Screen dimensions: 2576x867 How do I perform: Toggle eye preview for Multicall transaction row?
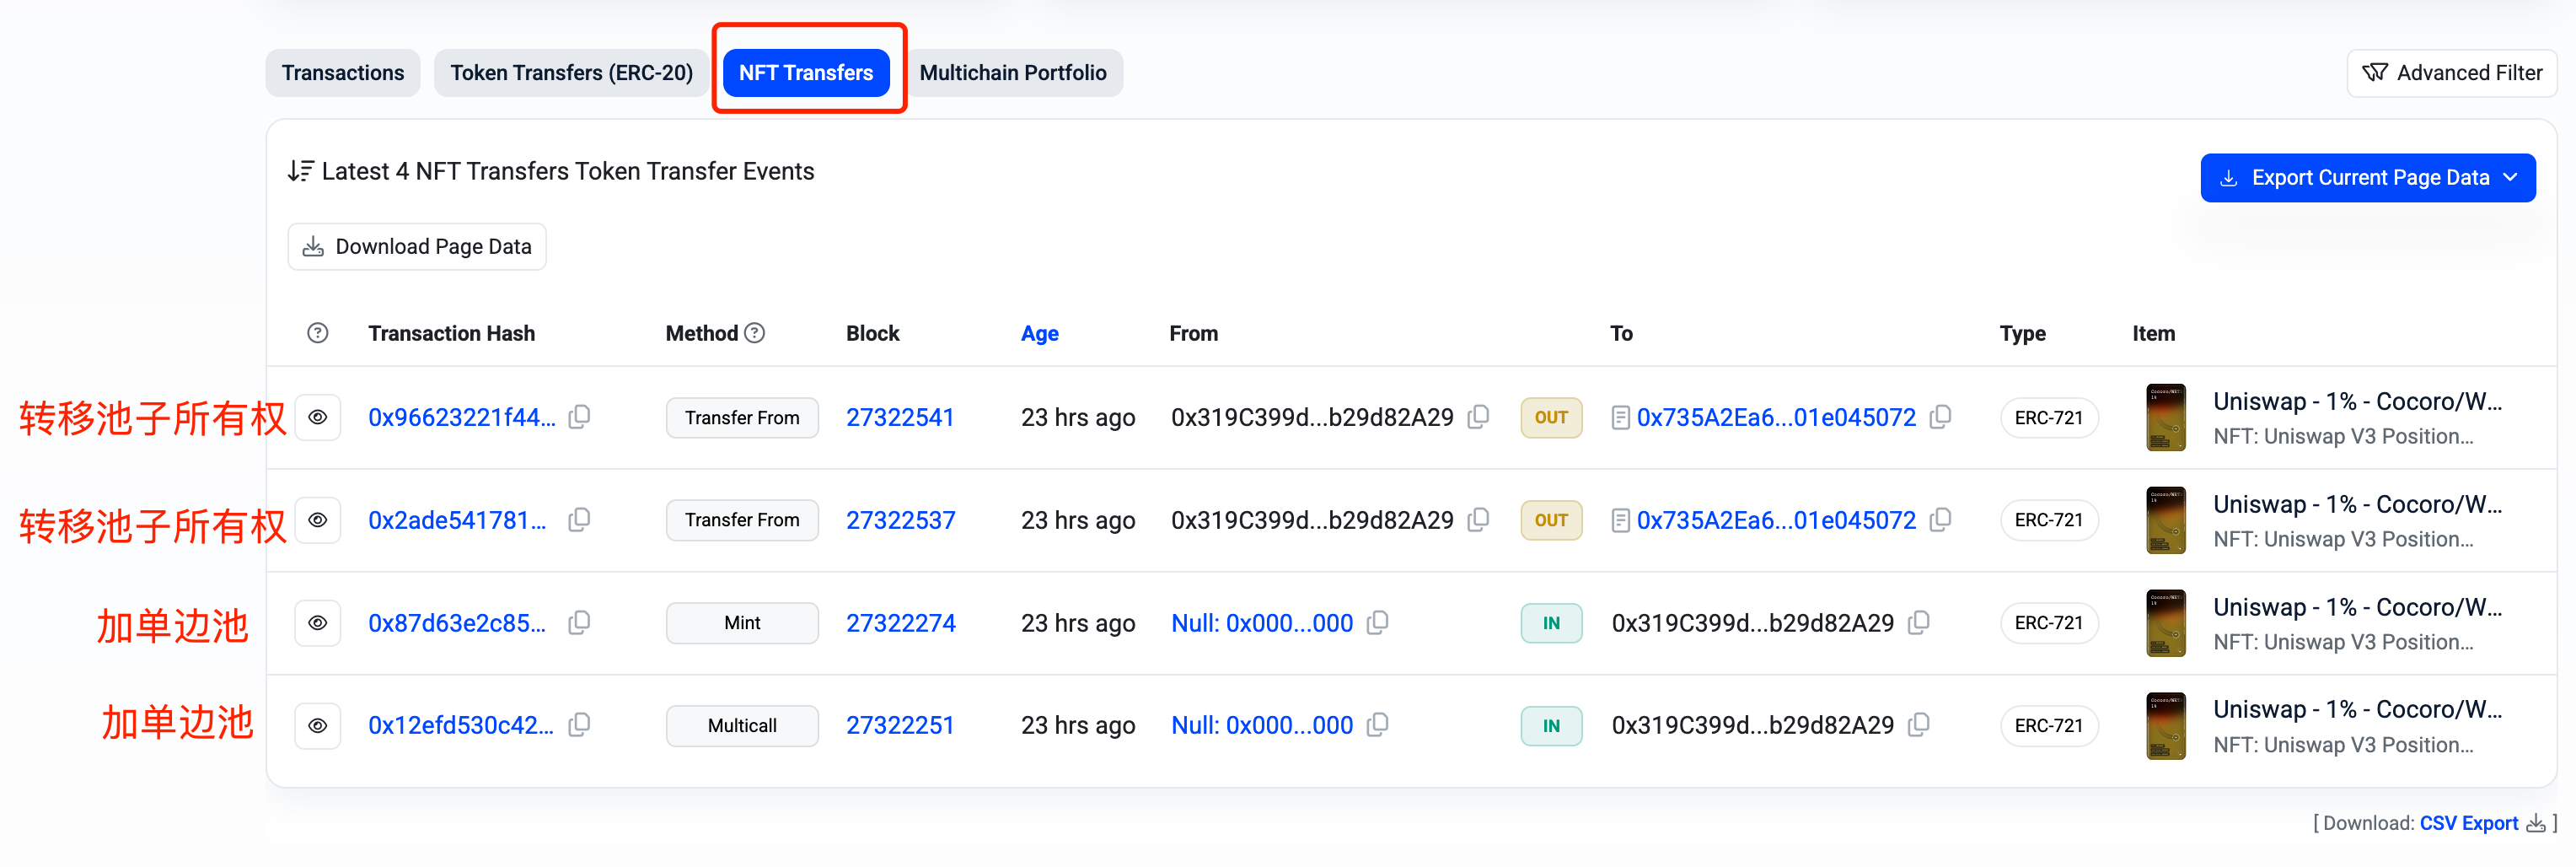tap(317, 725)
